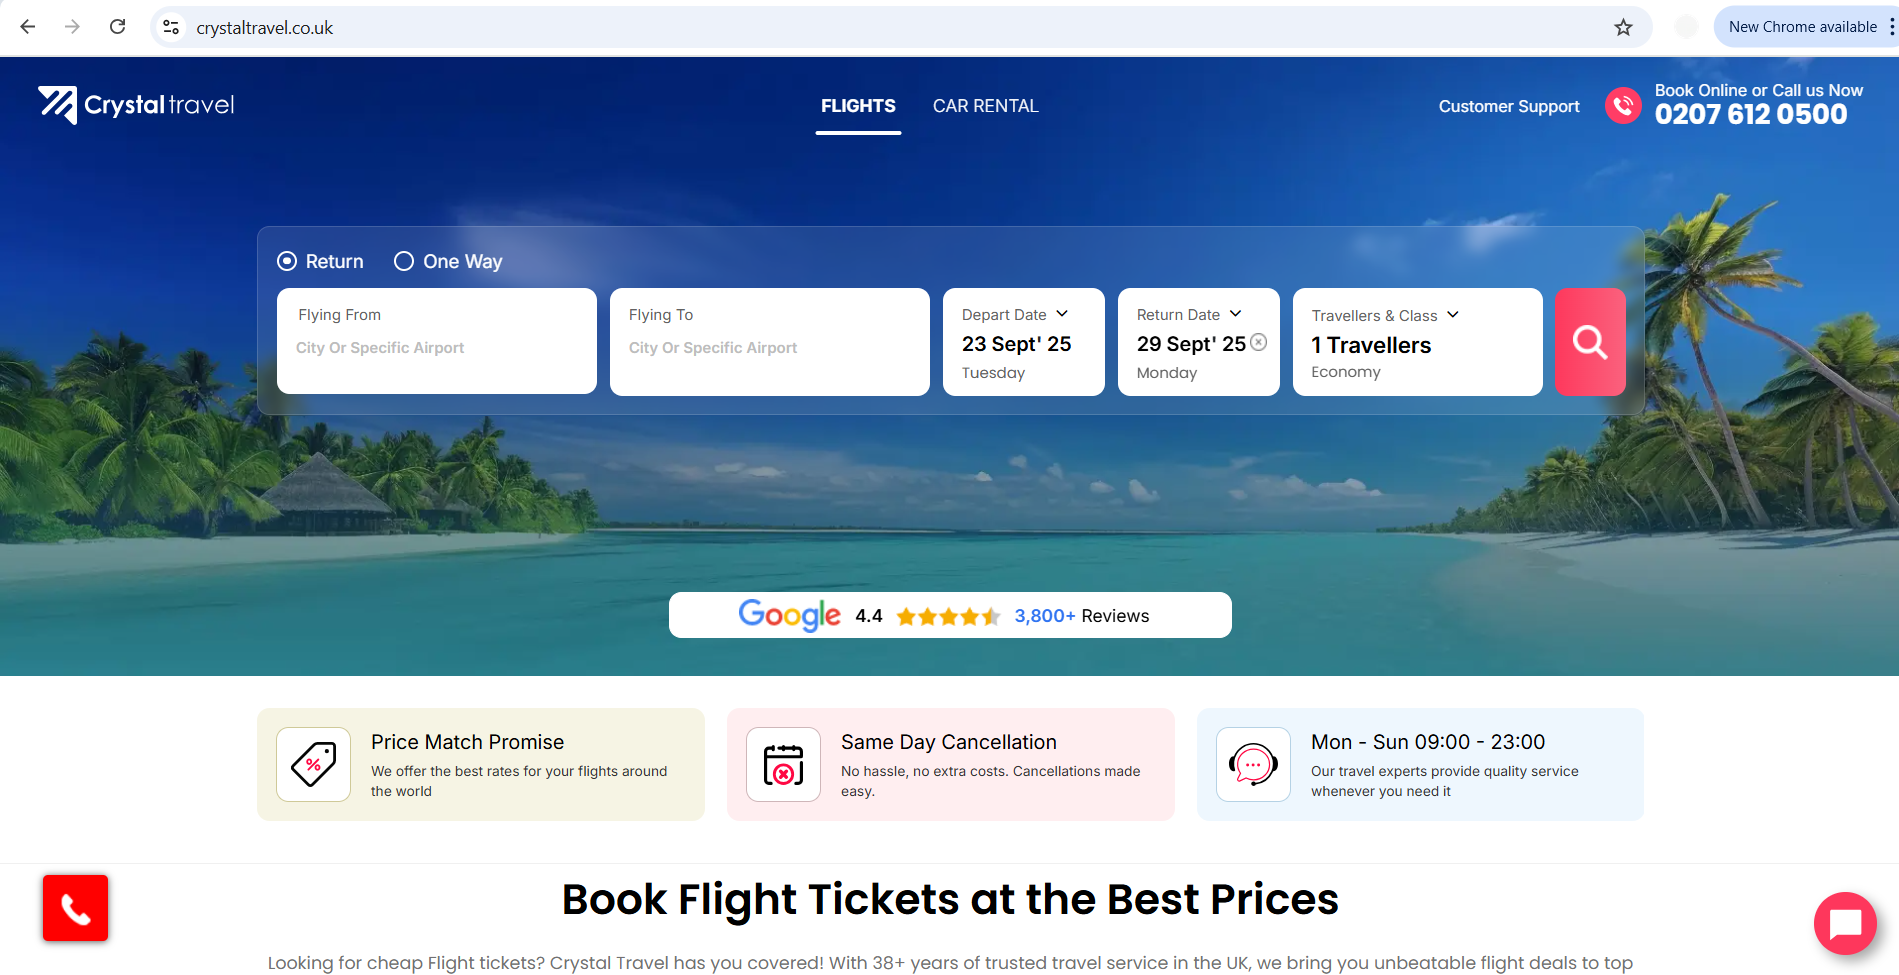Click the phone icon beside 0207 612 0500
Viewport: 1899px width, 975px height.
tap(1623, 105)
